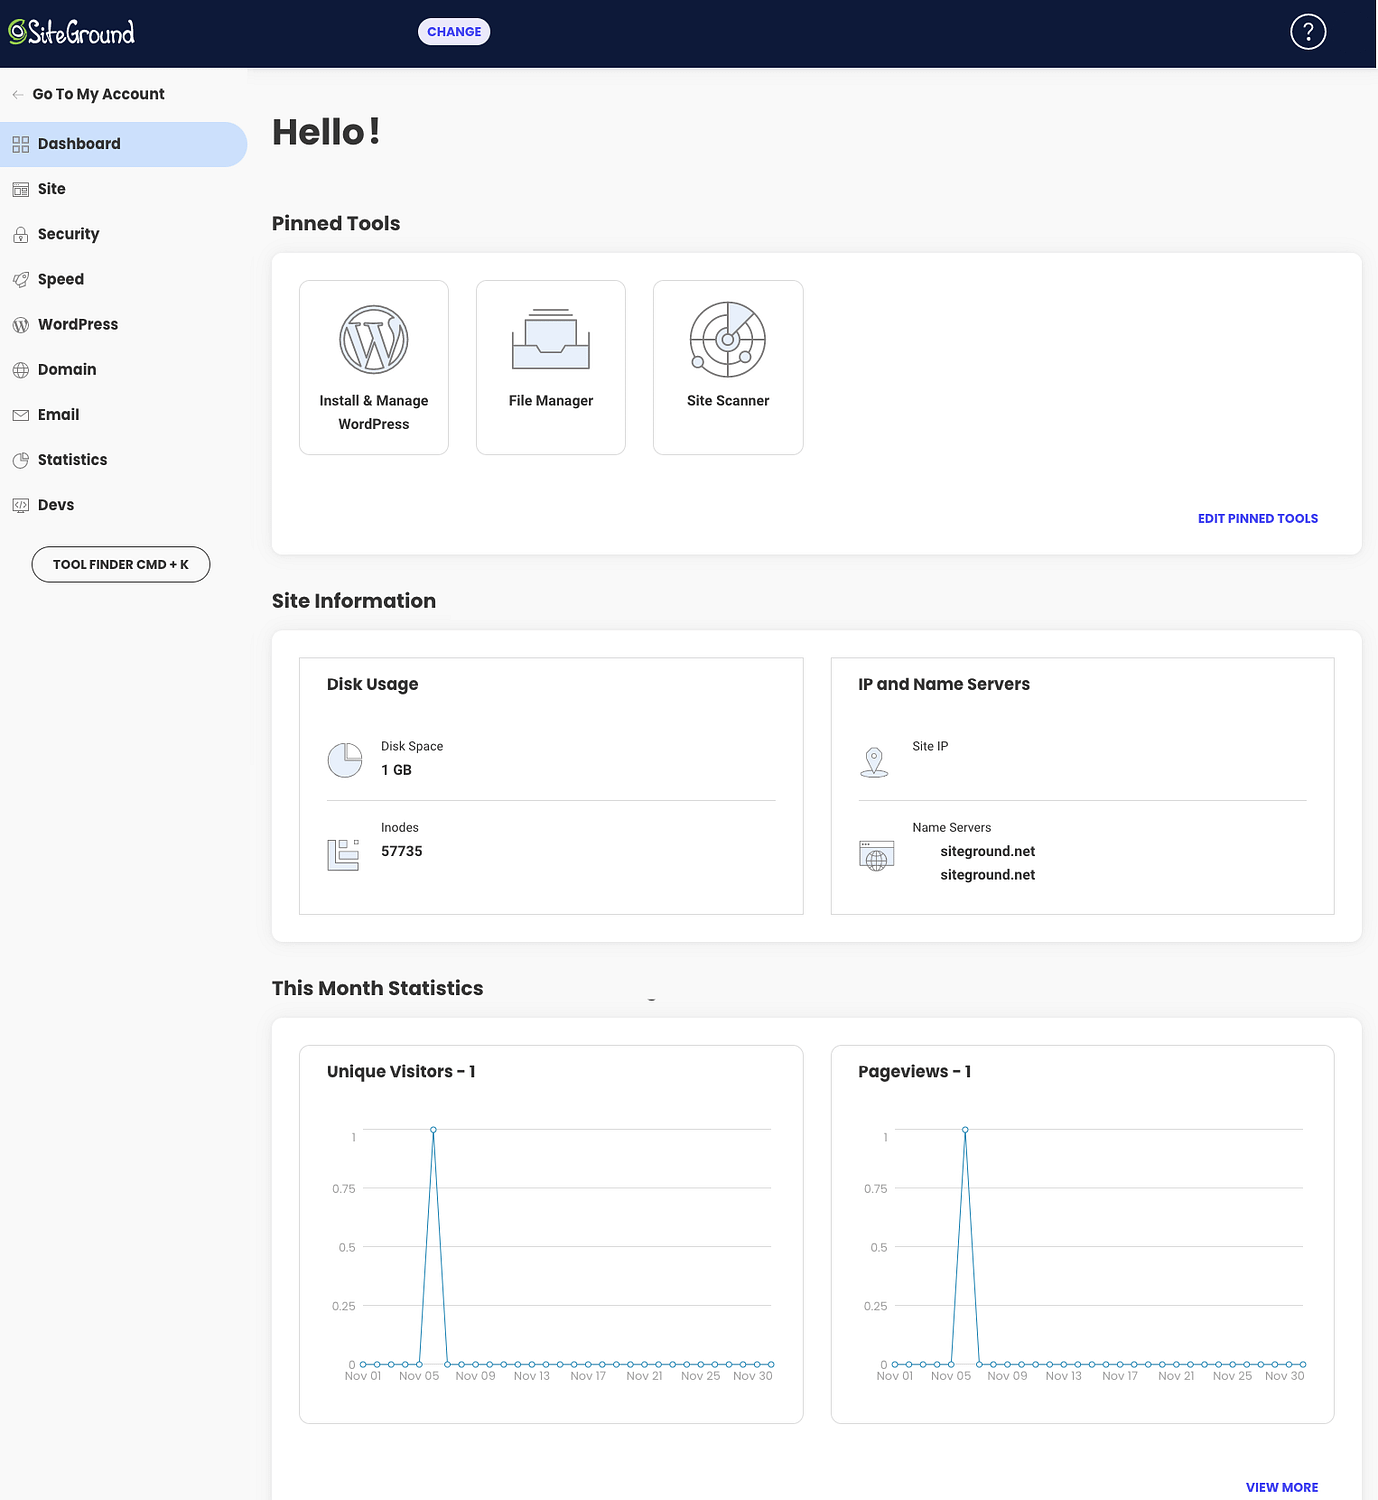This screenshot has height=1500, width=1378.
Task: Click Nov 01 label on Pageviews chart
Action: 895,1376
